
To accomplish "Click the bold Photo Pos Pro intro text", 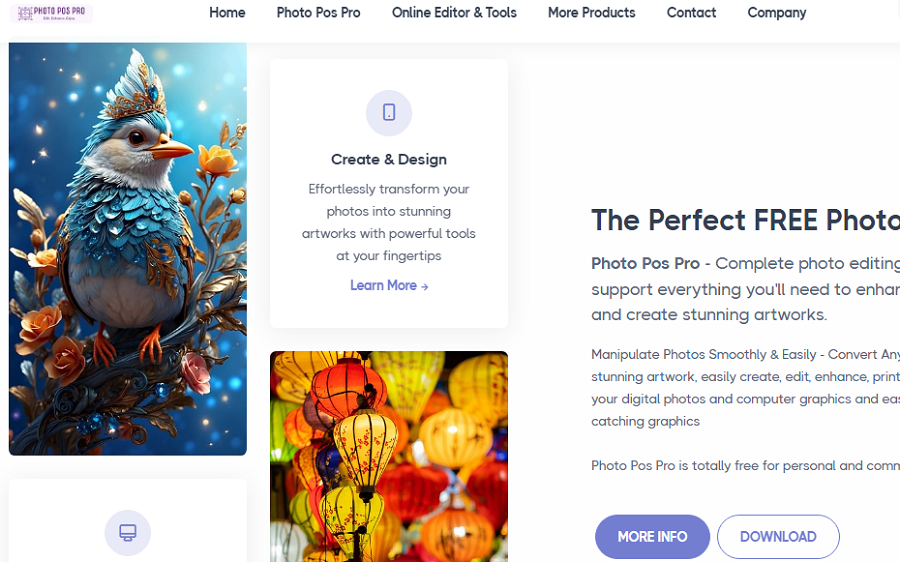I will (x=645, y=263).
